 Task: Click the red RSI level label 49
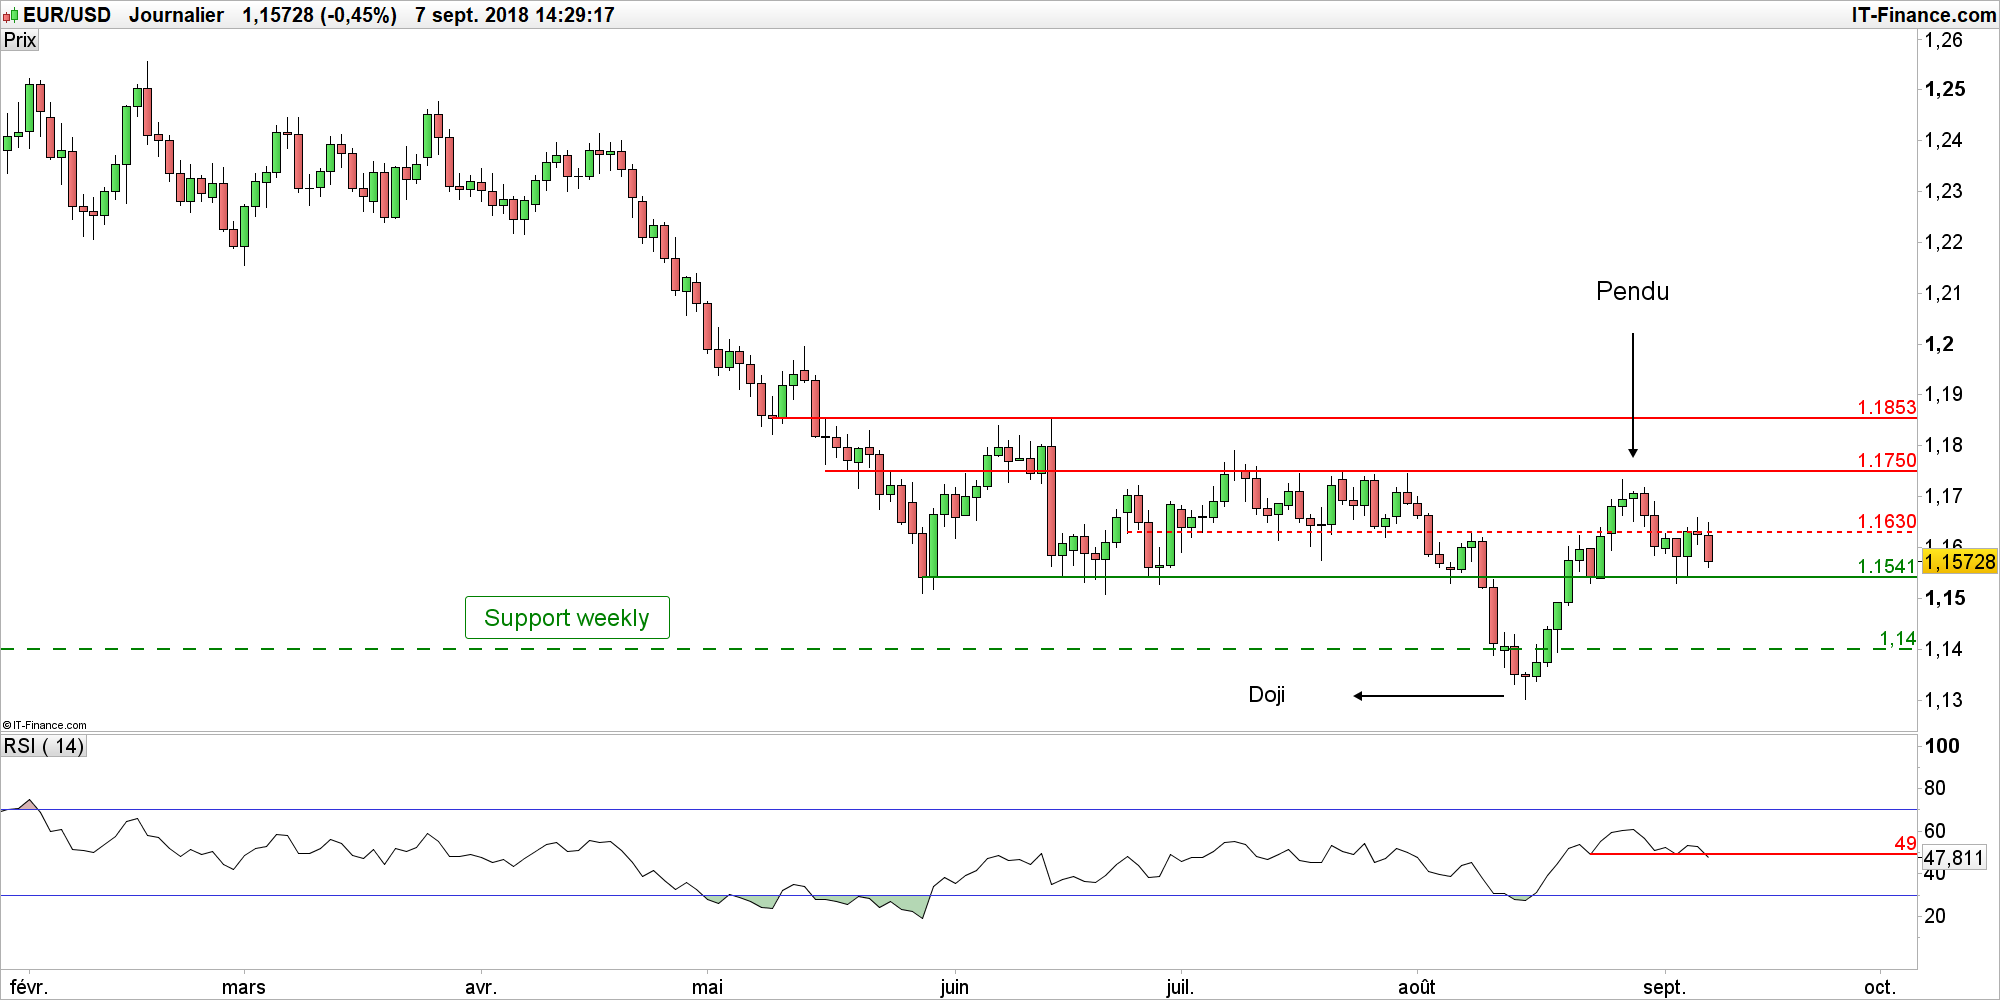1906,843
